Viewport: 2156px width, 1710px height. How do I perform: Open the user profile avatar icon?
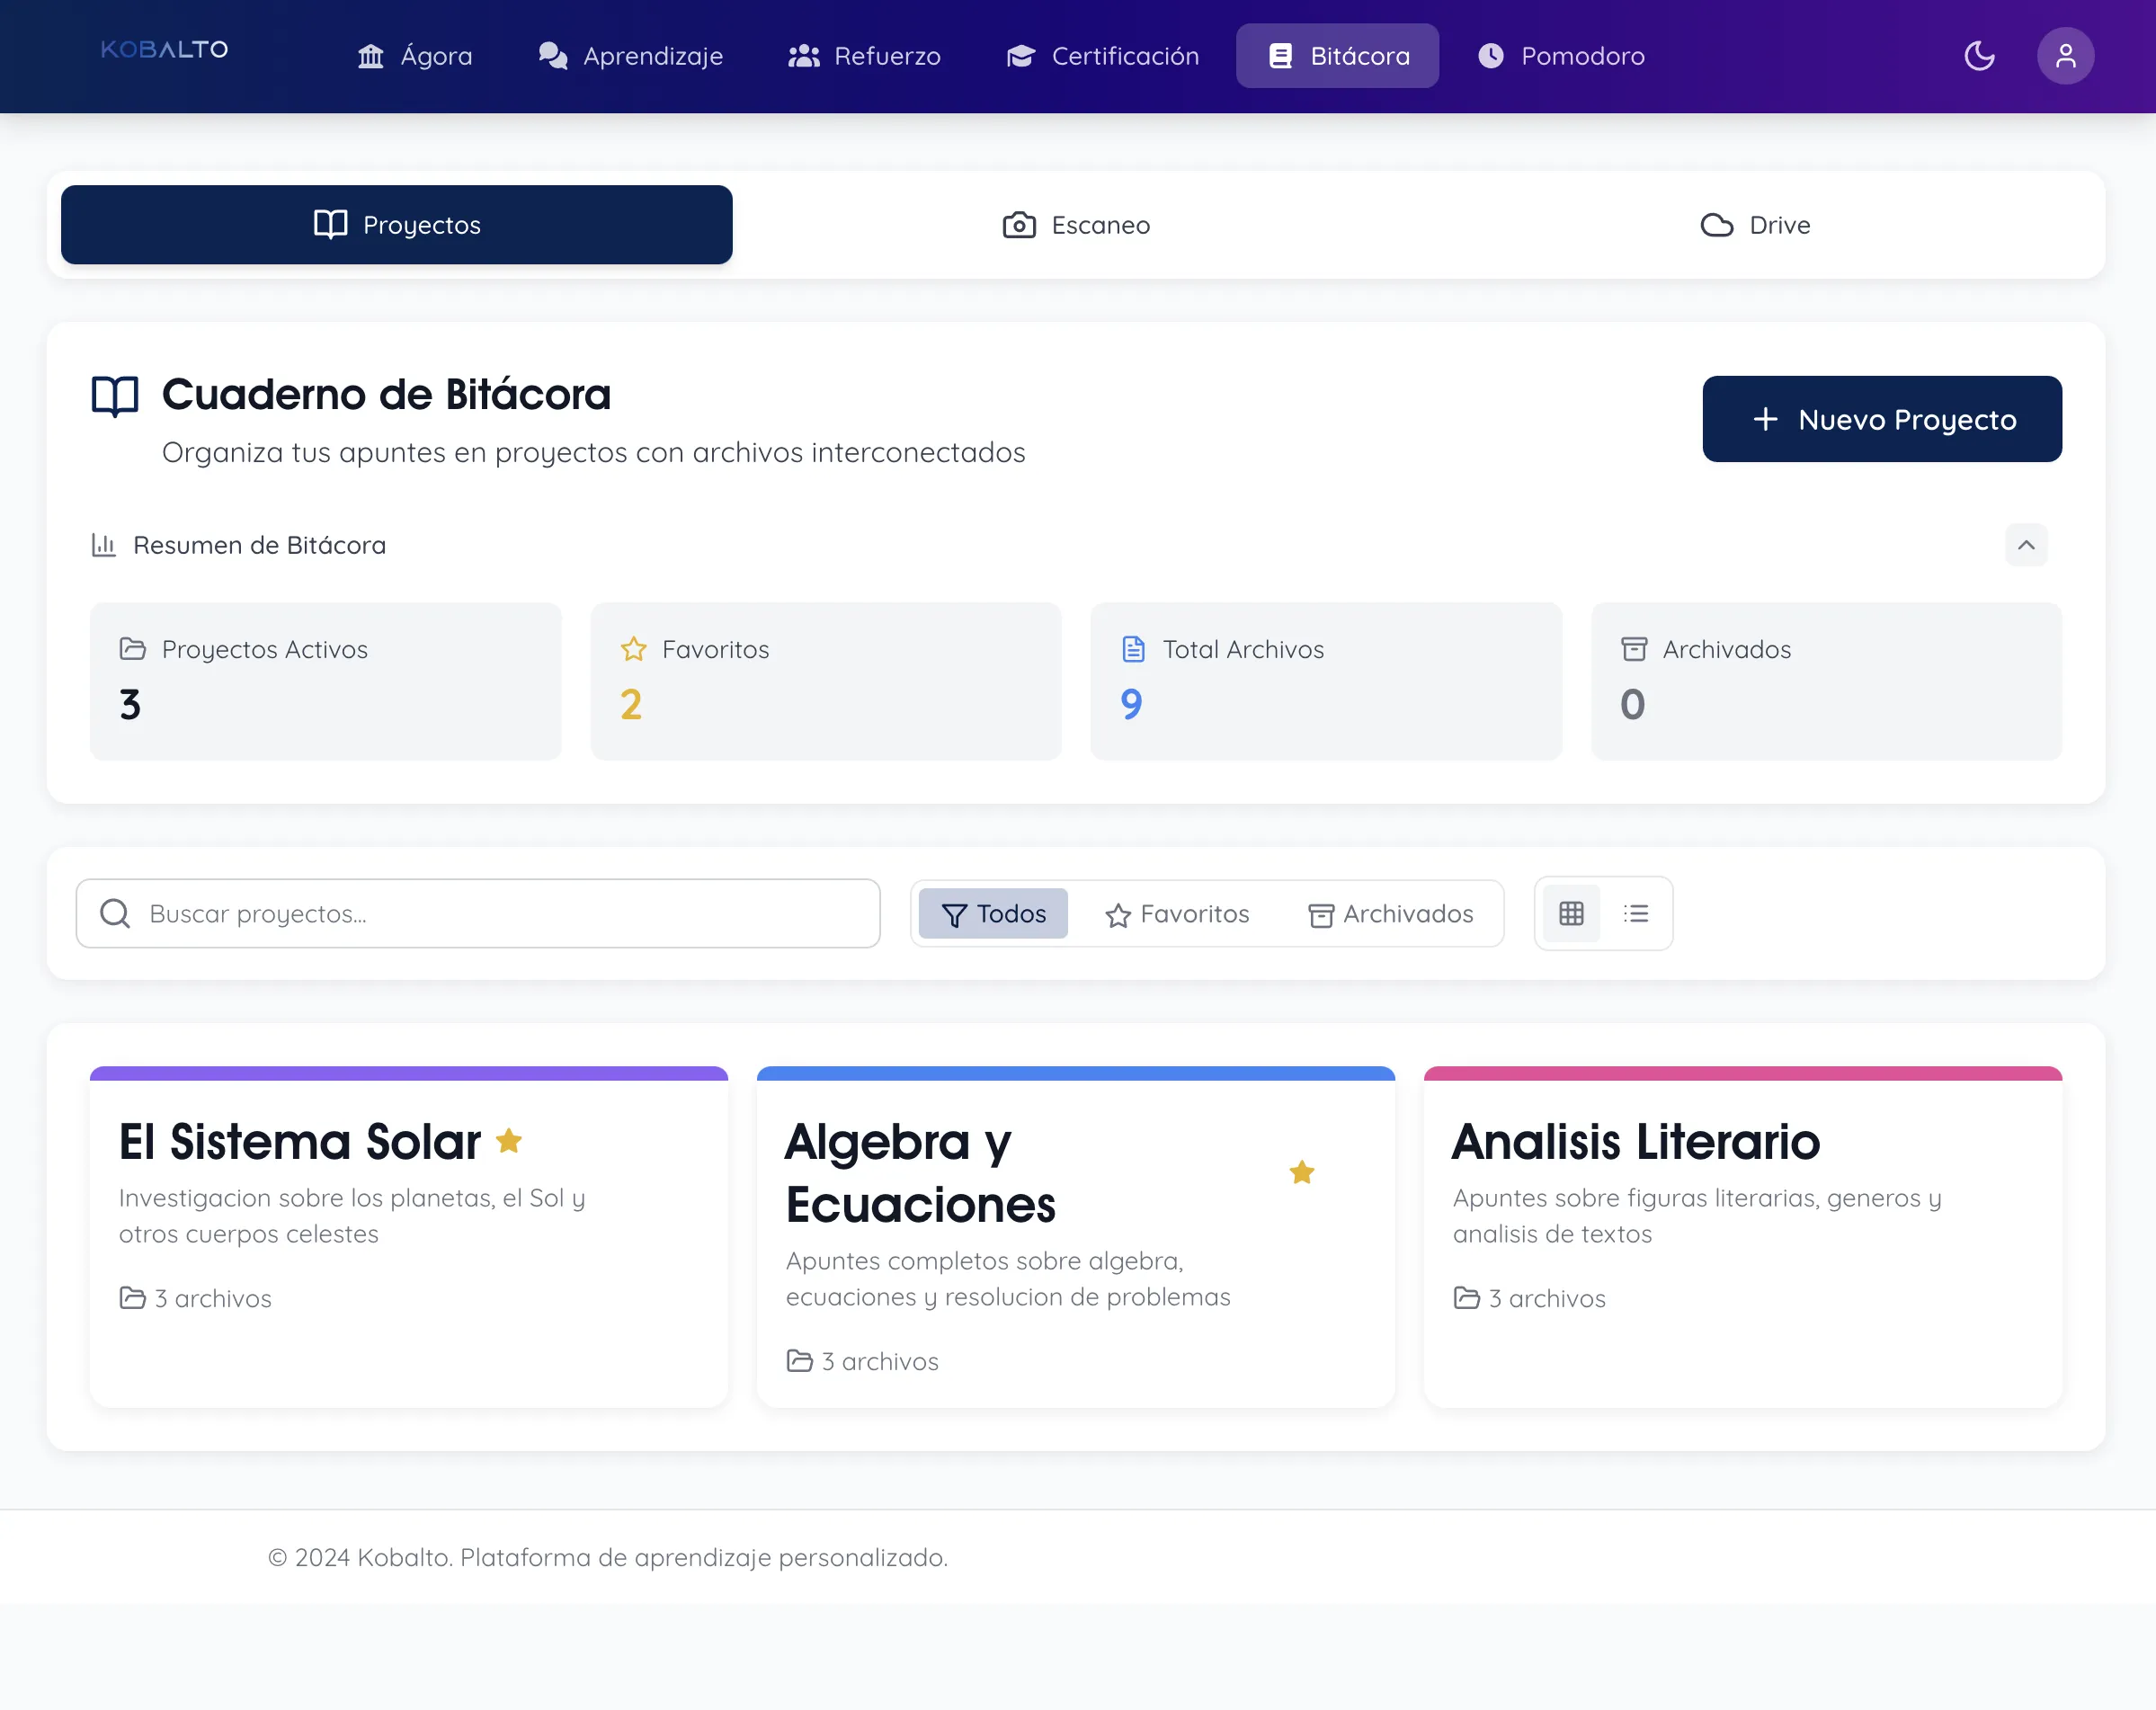tap(2064, 56)
